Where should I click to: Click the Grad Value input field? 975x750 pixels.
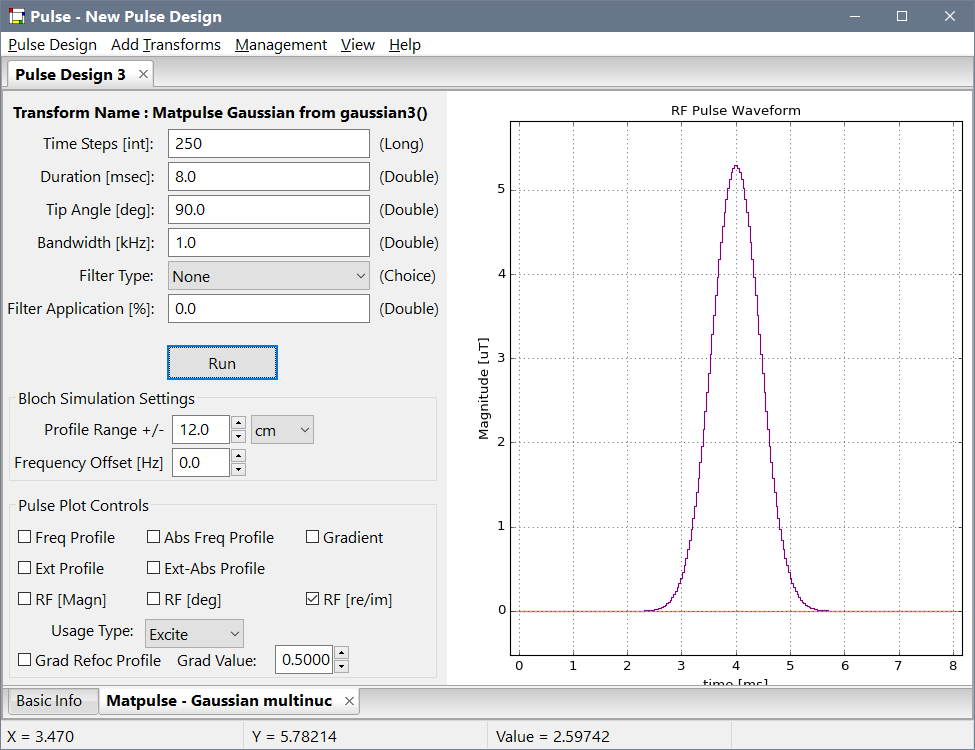[304, 660]
